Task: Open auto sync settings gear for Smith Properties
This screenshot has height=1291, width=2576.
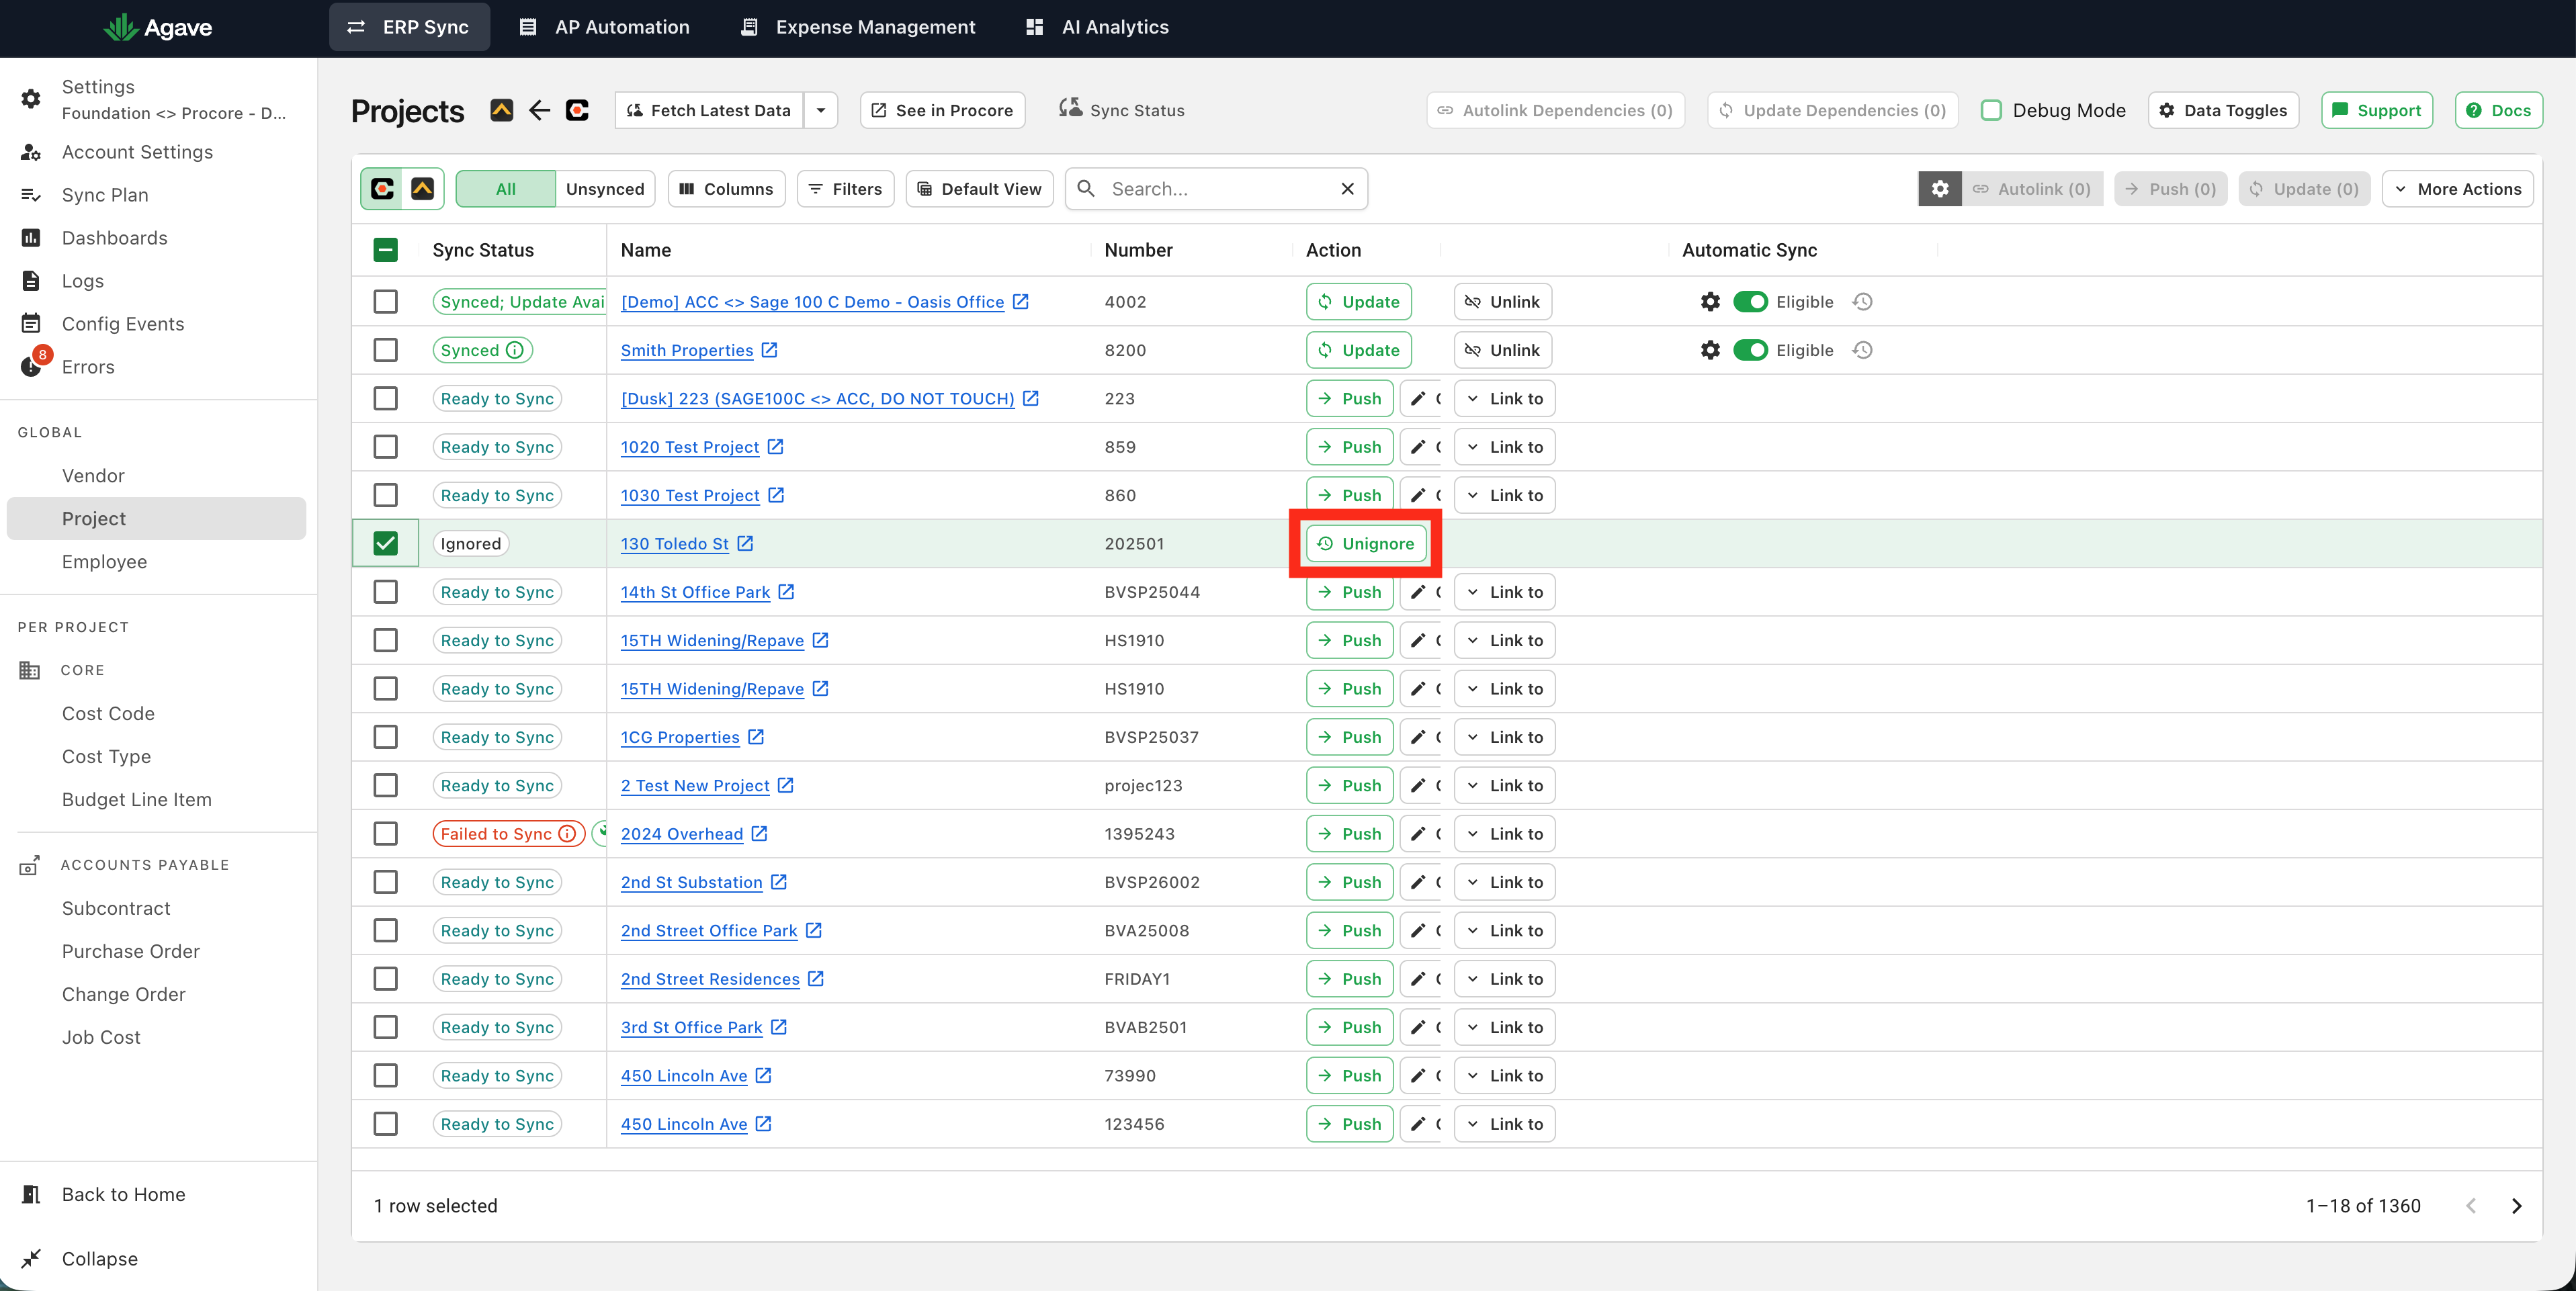Action: (1710, 350)
